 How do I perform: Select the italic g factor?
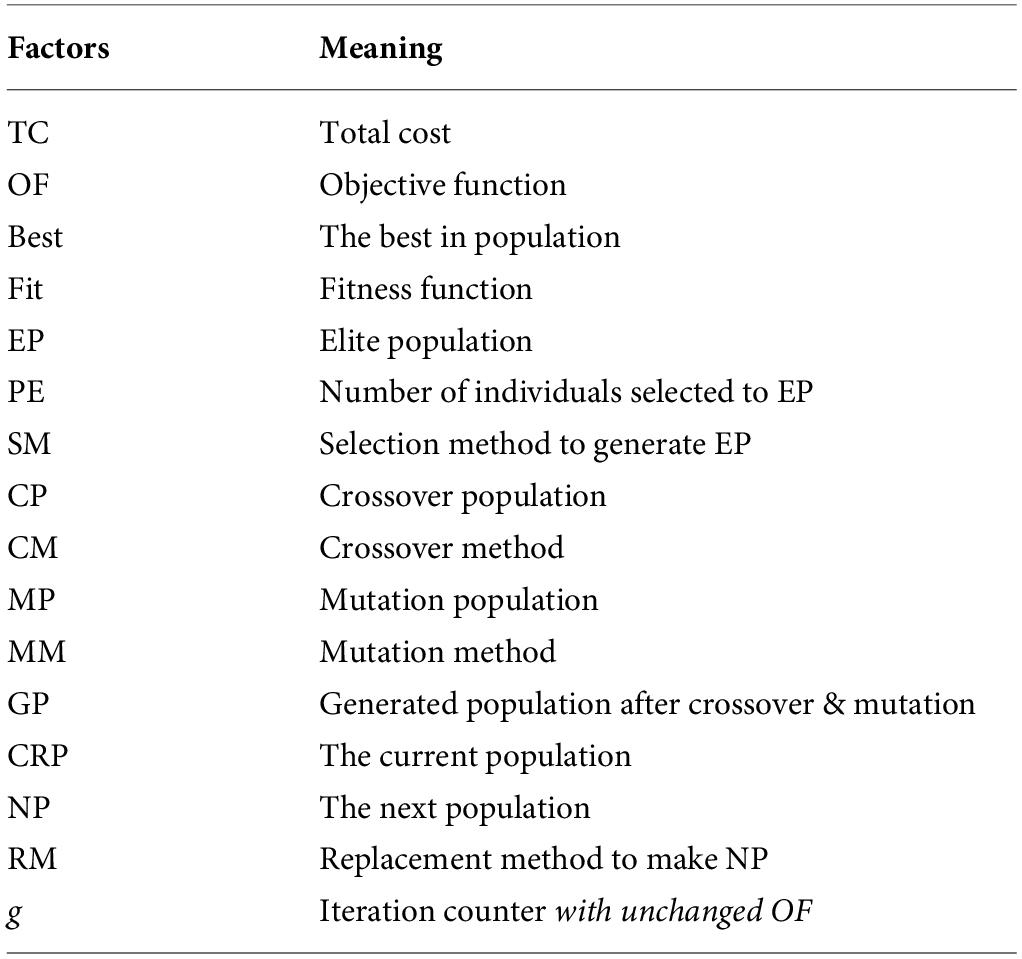tap(15, 914)
